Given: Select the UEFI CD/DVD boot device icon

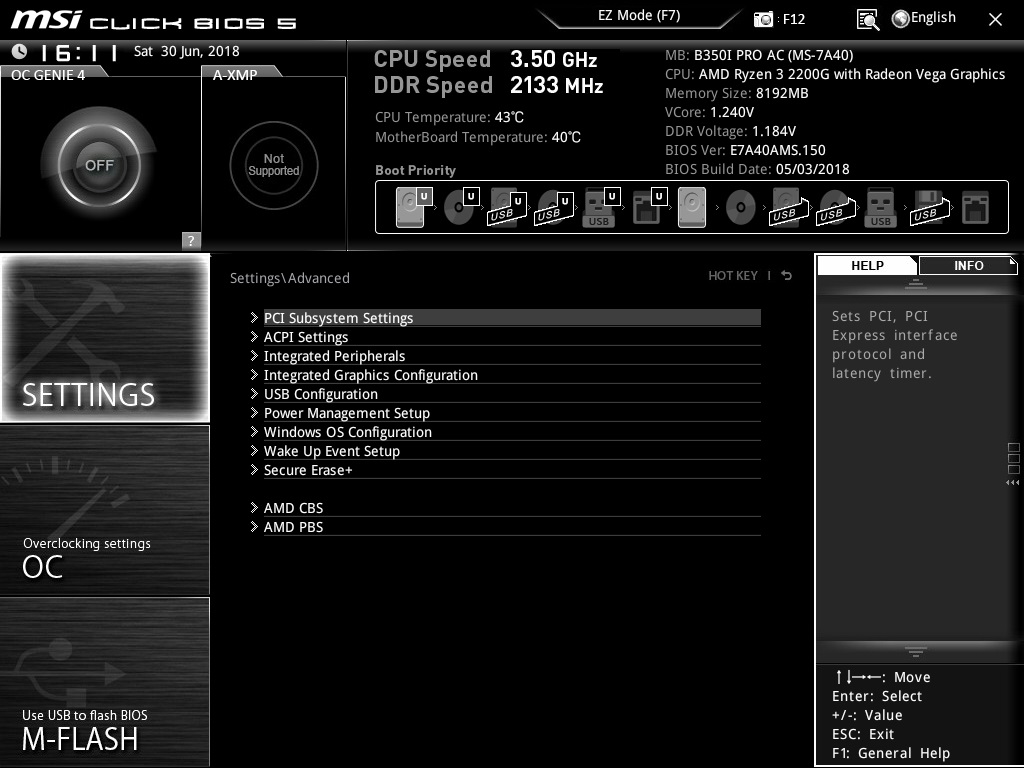Looking at the screenshot, I should [x=461, y=207].
